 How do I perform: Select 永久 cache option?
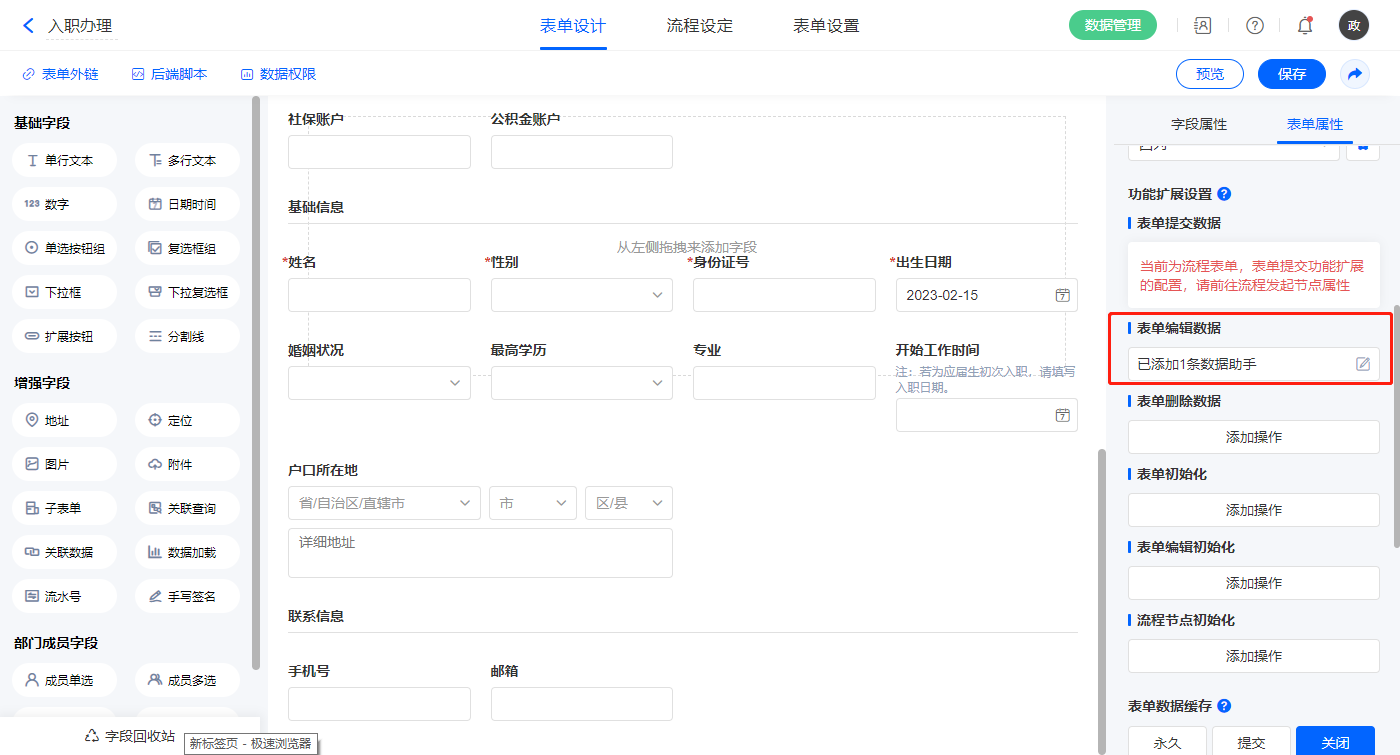coord(1167,742)
